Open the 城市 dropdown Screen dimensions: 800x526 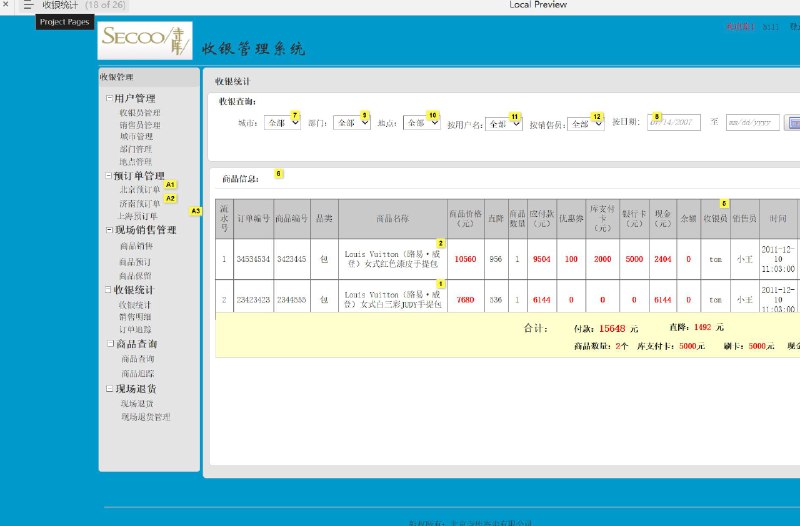click(x=282, y=123)
